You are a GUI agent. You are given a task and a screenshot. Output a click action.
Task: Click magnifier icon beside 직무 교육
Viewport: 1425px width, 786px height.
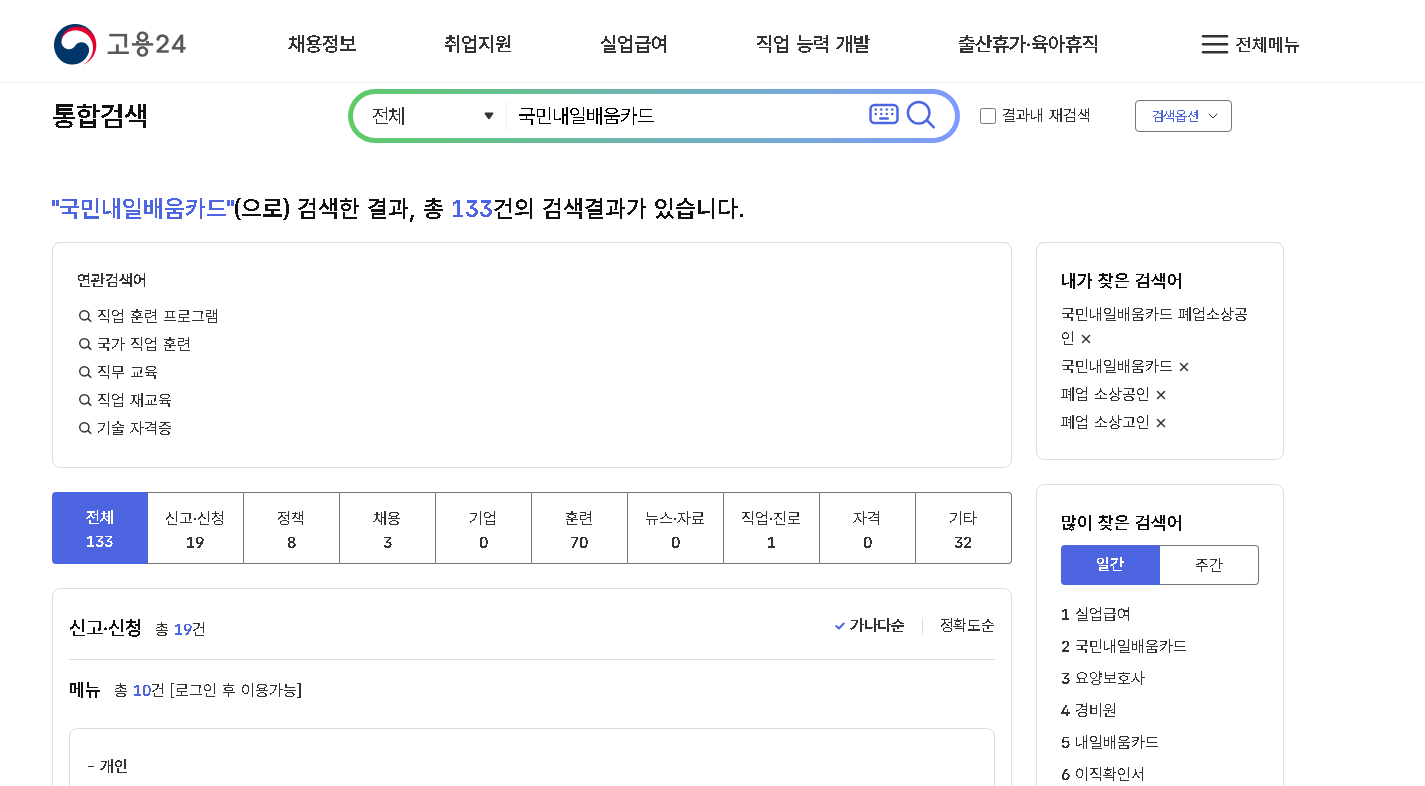click(x=85, y=372)
